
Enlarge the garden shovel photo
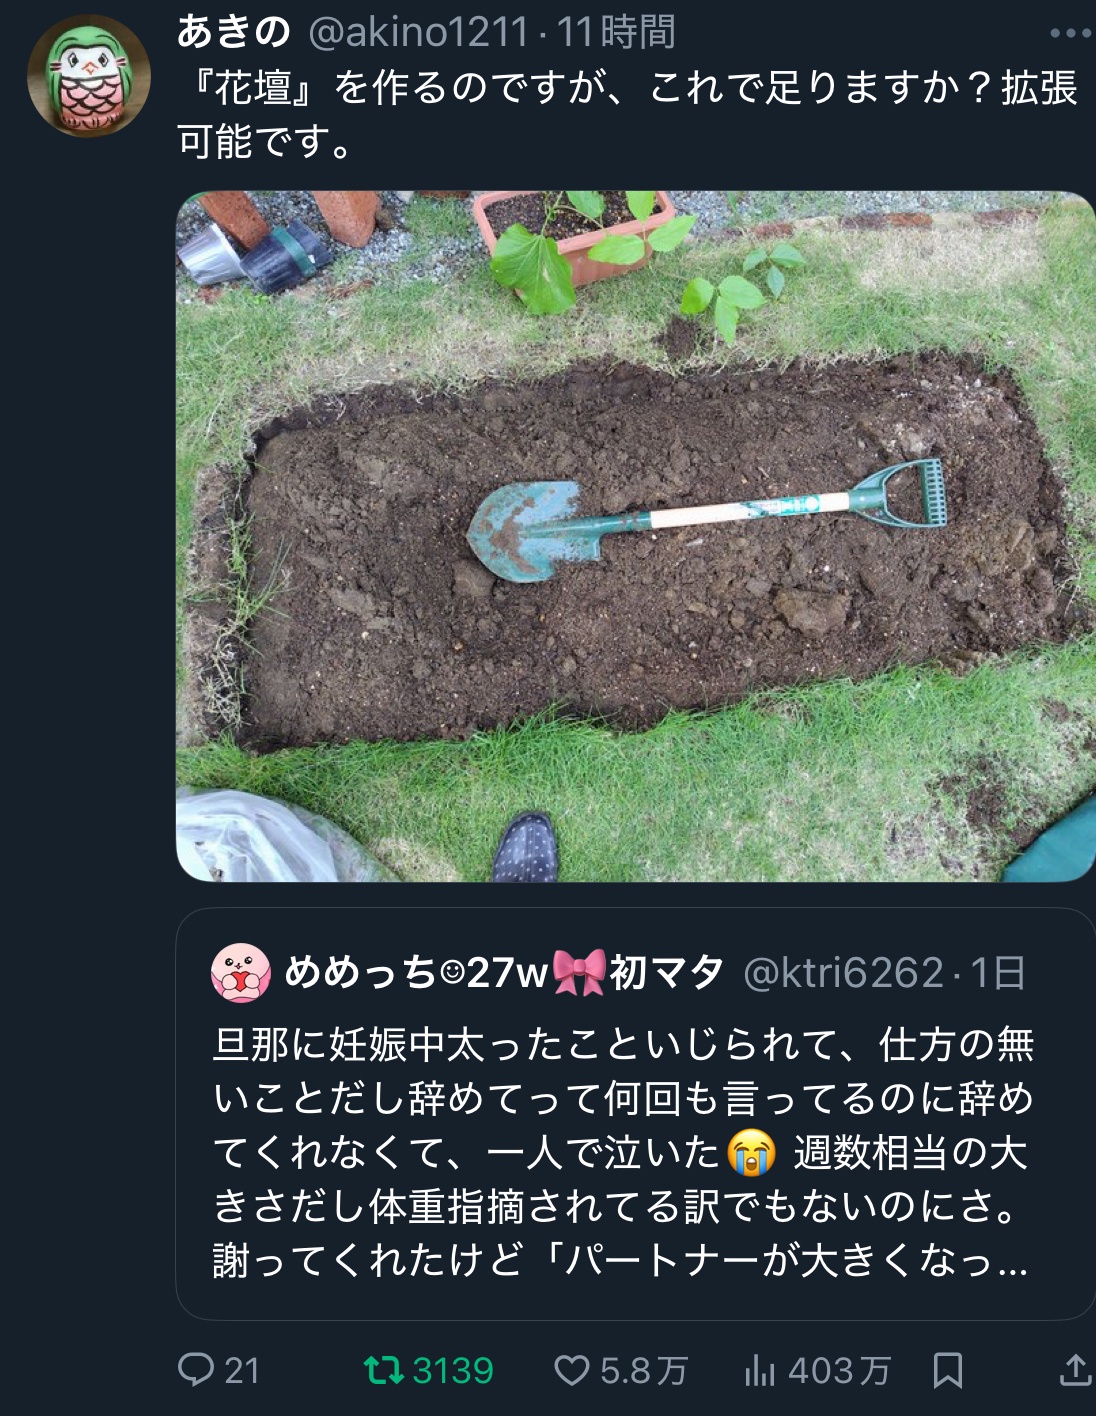coord(636,536)
